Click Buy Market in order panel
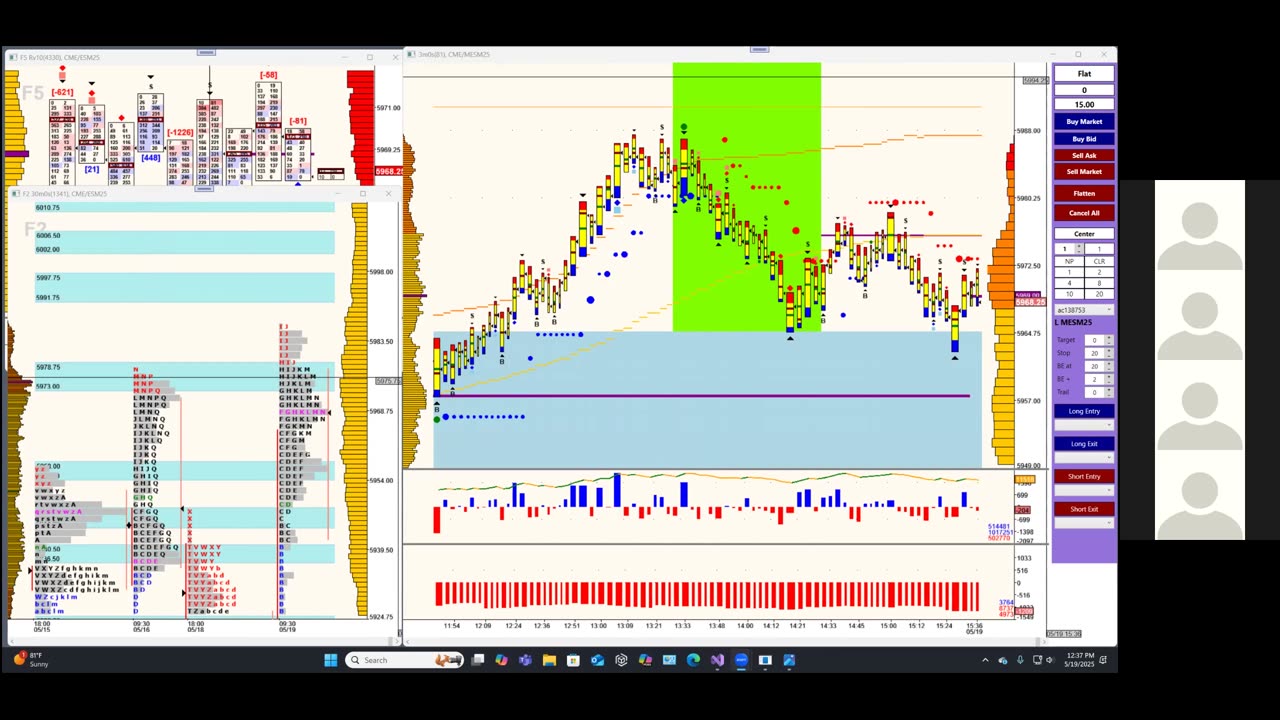Screen dimensions: 1280x720 (x=1084, y=122)
